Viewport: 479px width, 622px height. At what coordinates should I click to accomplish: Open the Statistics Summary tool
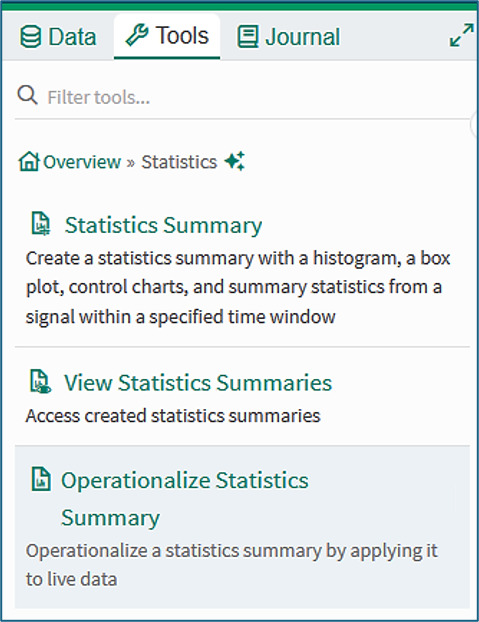point(163,225)
